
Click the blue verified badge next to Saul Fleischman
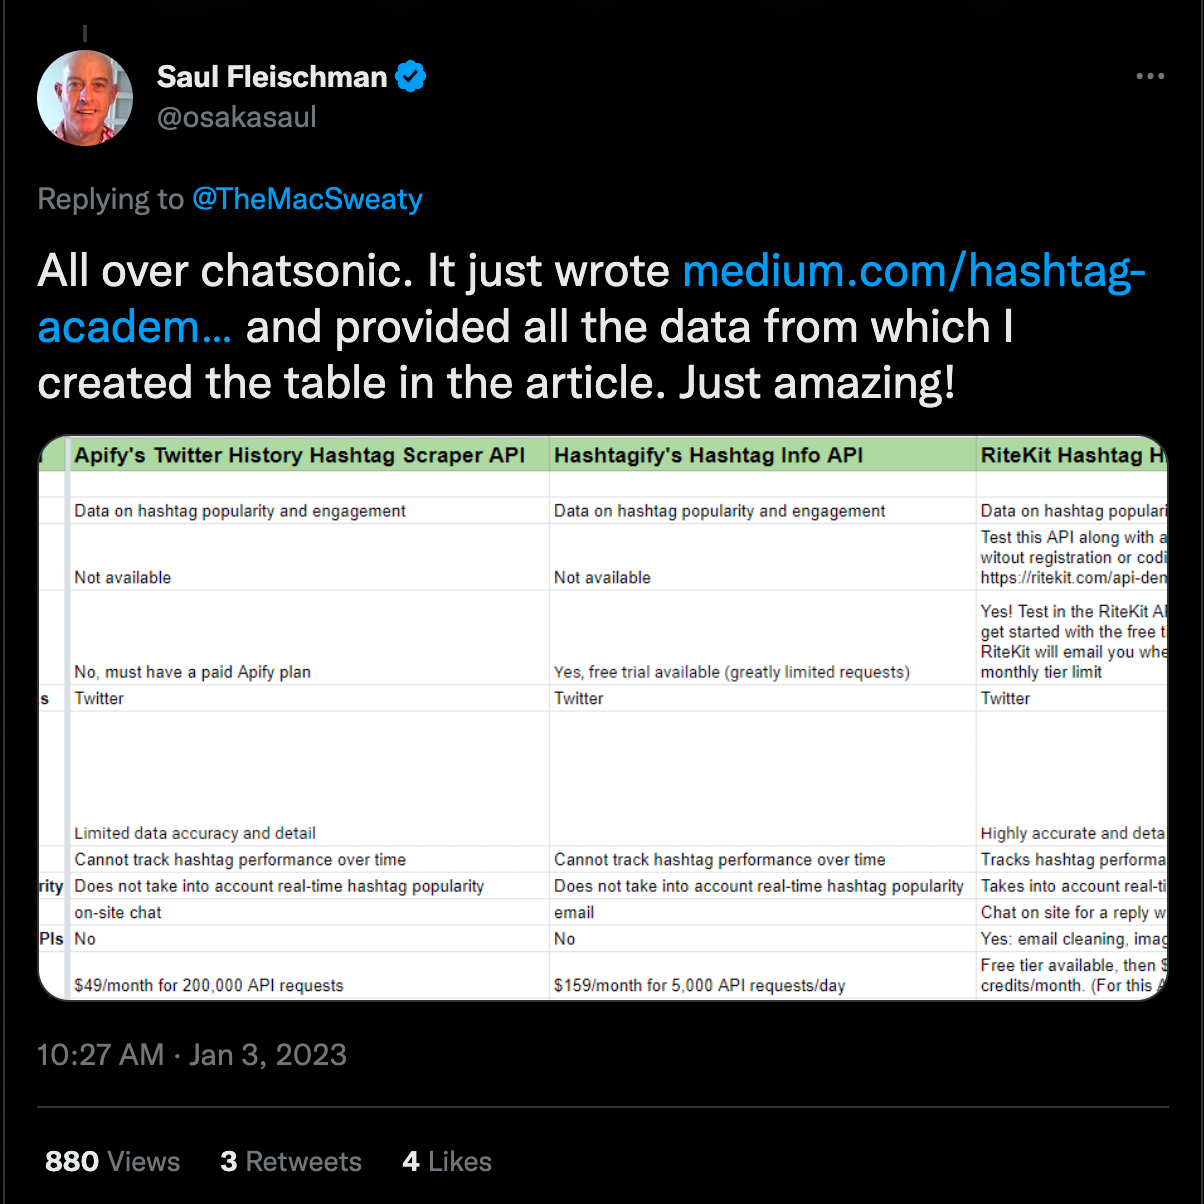point(410,76)
